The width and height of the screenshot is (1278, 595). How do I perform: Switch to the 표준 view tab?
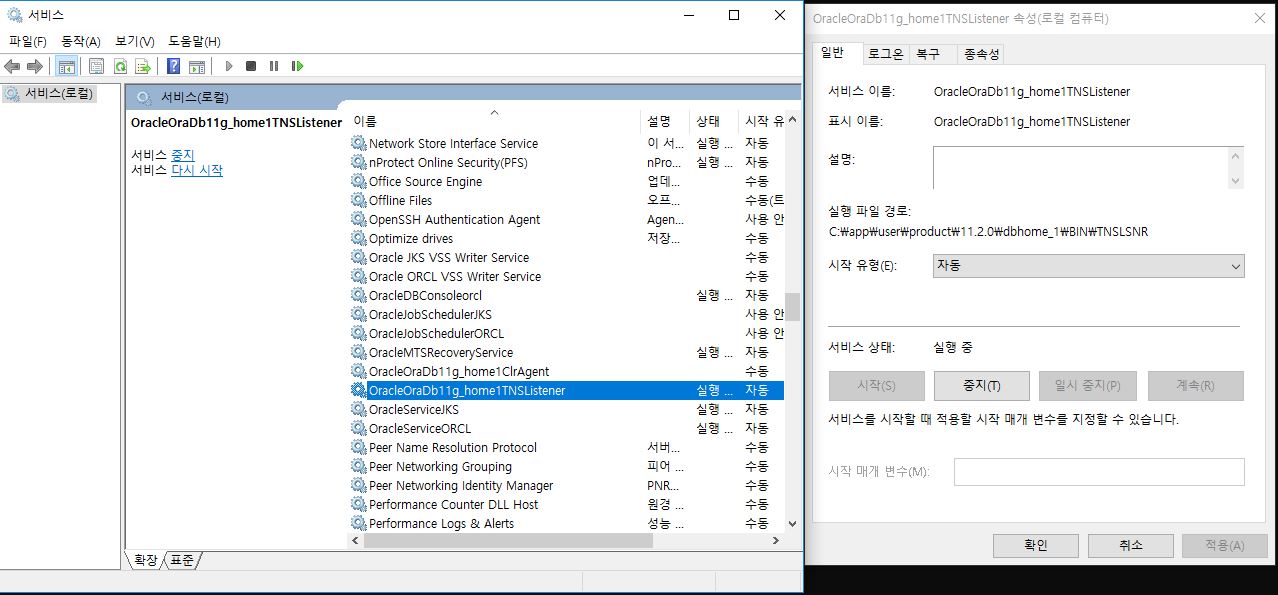point(181,560)
